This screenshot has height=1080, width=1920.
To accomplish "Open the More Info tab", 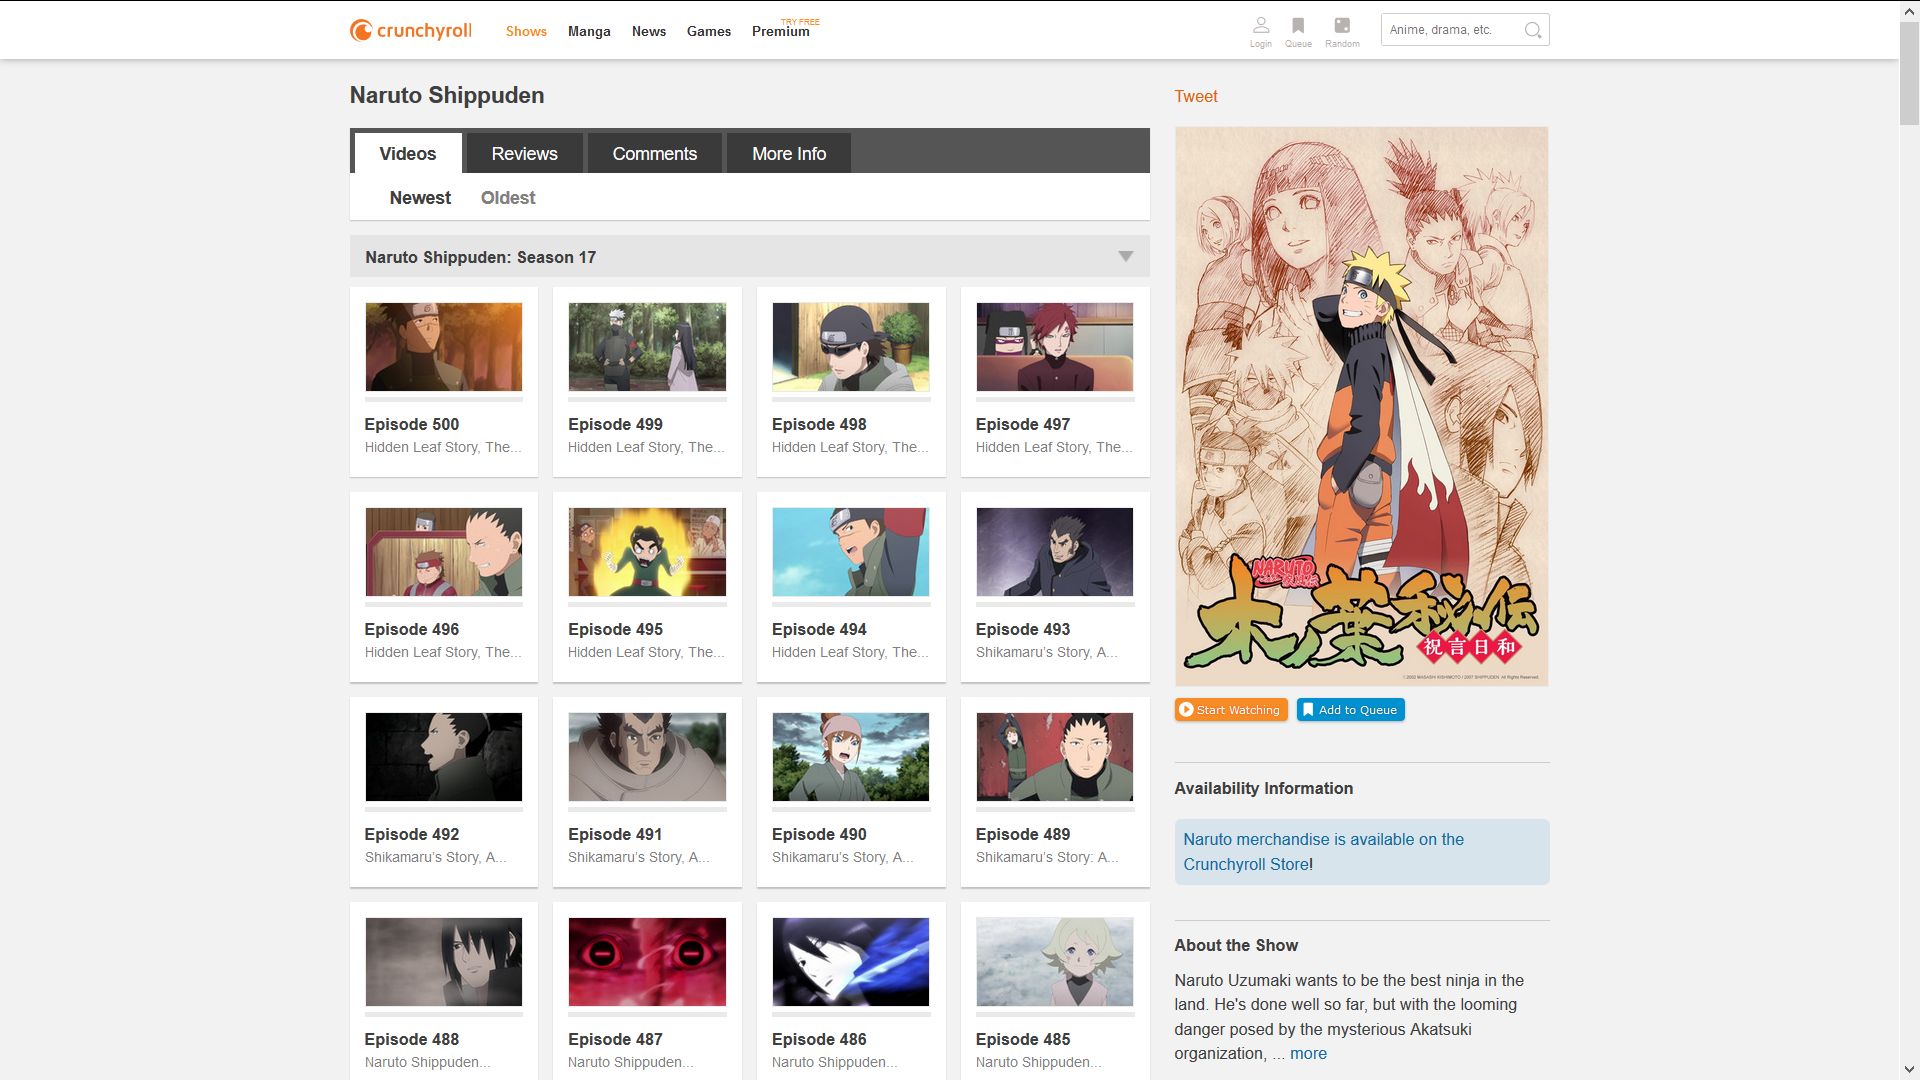I will 789,153.
